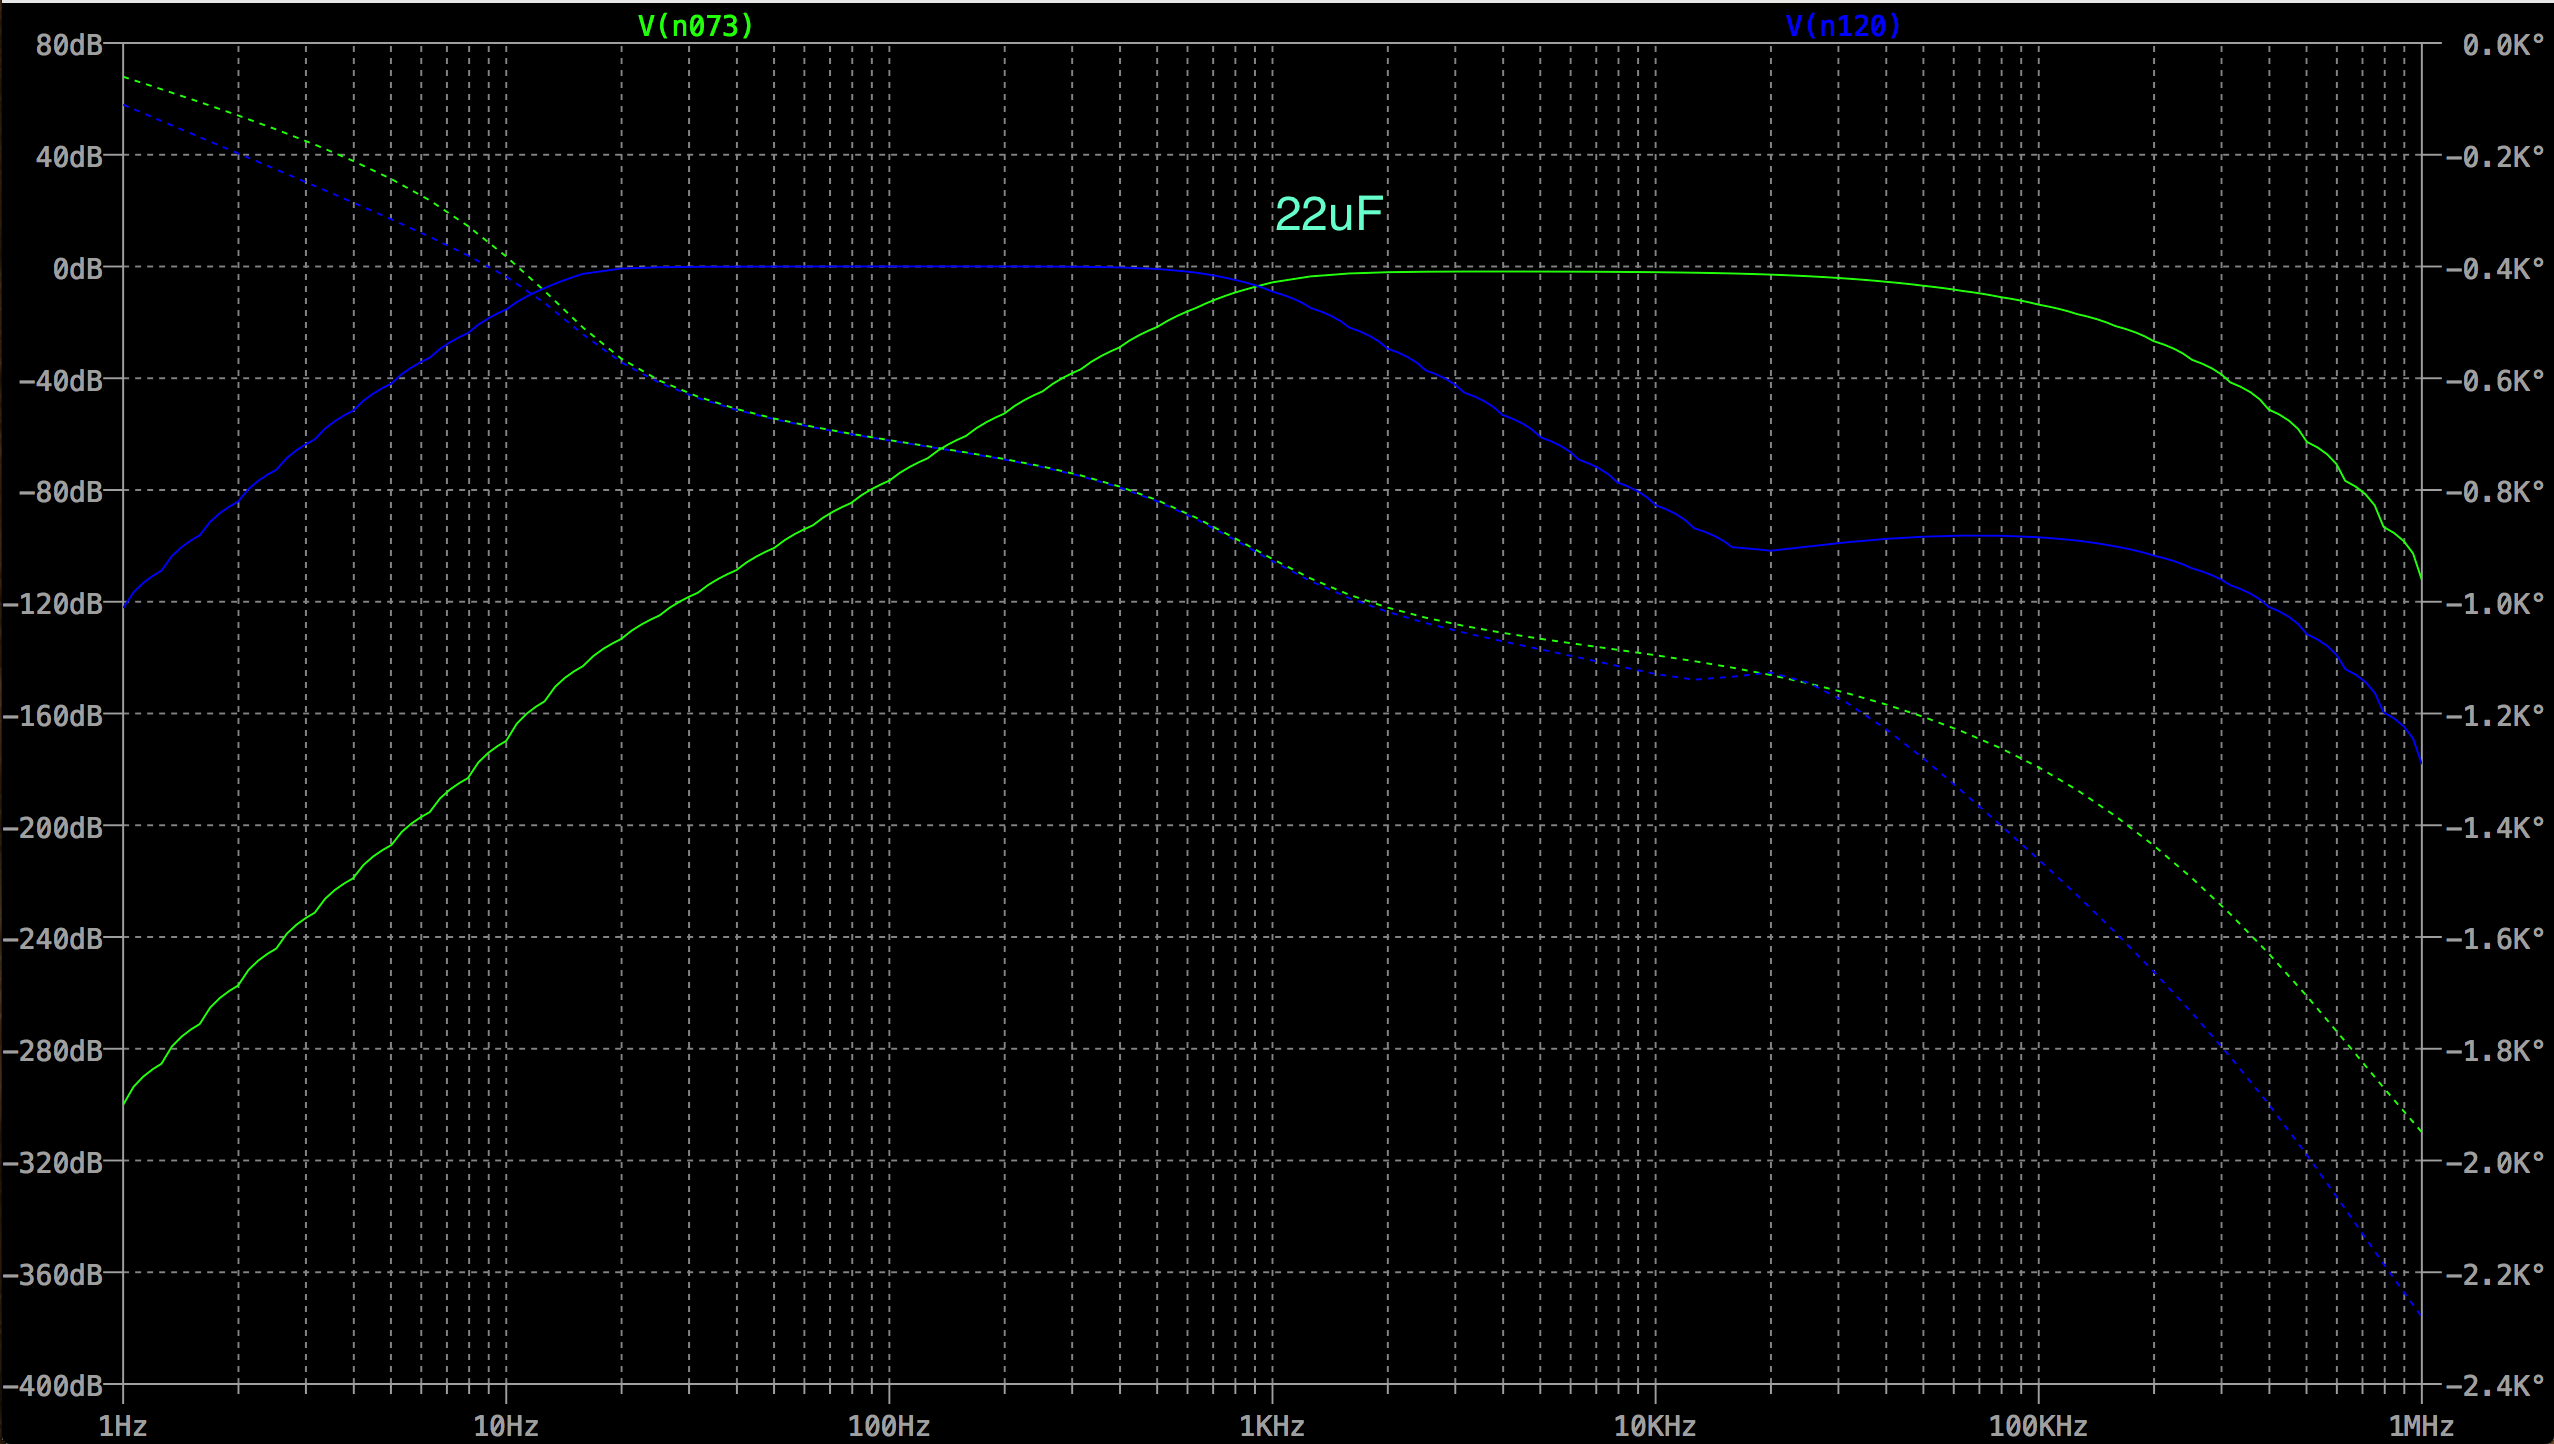This screenshot has width=2554, height=1444.
Task: Click the -0.2K° phase axis label
Action: (x=2495, y=156)
